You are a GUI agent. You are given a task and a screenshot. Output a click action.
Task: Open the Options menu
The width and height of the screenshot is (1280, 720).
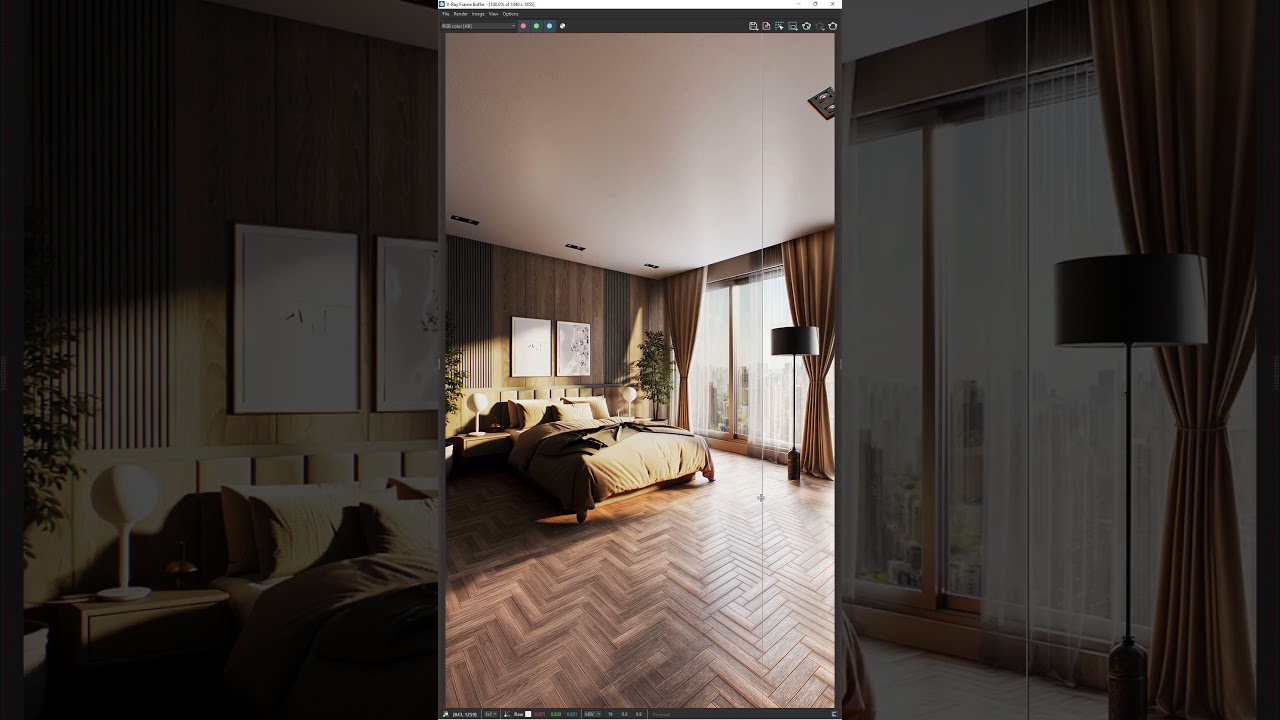[x=510, y=14]
